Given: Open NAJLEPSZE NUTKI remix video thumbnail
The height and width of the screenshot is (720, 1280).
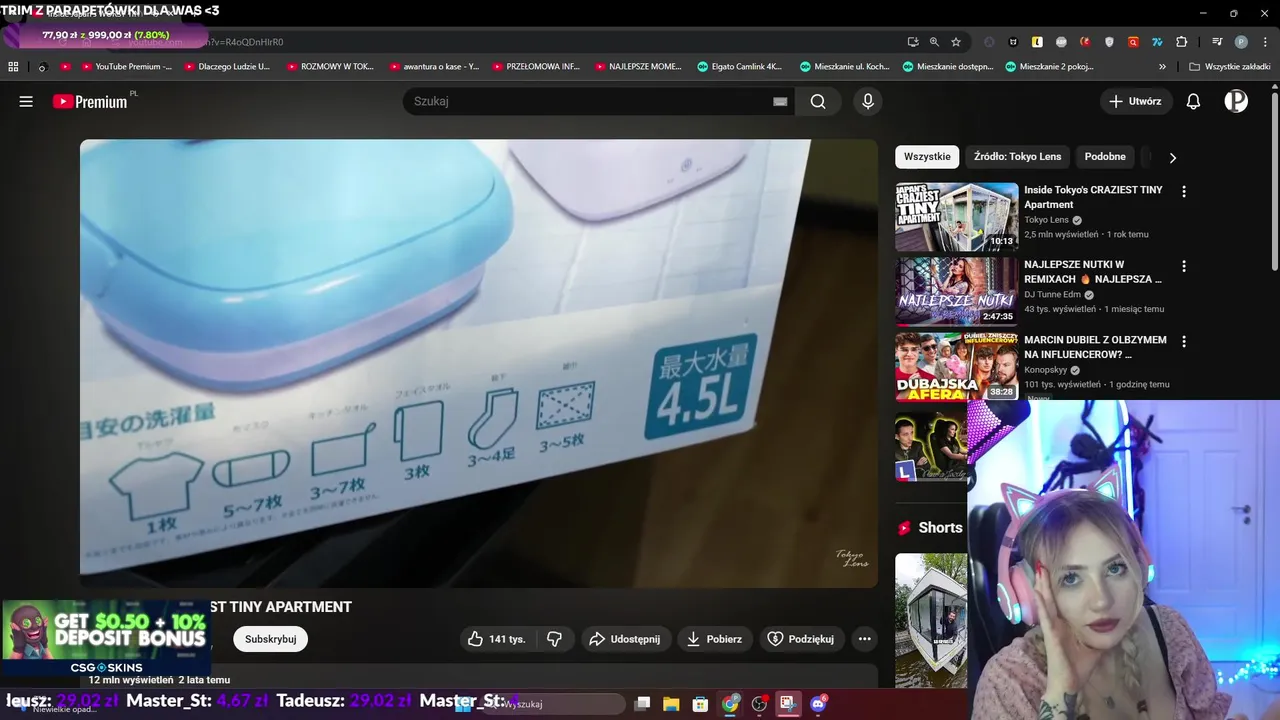Looking at the screenshot, I should pos(956,291).
